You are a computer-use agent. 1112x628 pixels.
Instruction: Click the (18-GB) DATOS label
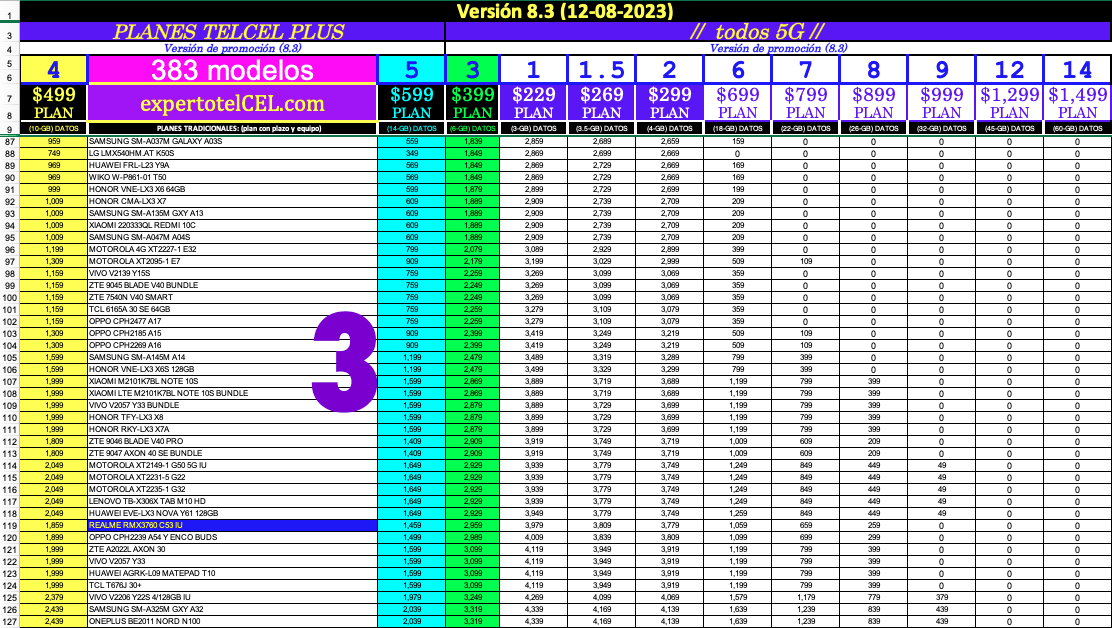737,129
